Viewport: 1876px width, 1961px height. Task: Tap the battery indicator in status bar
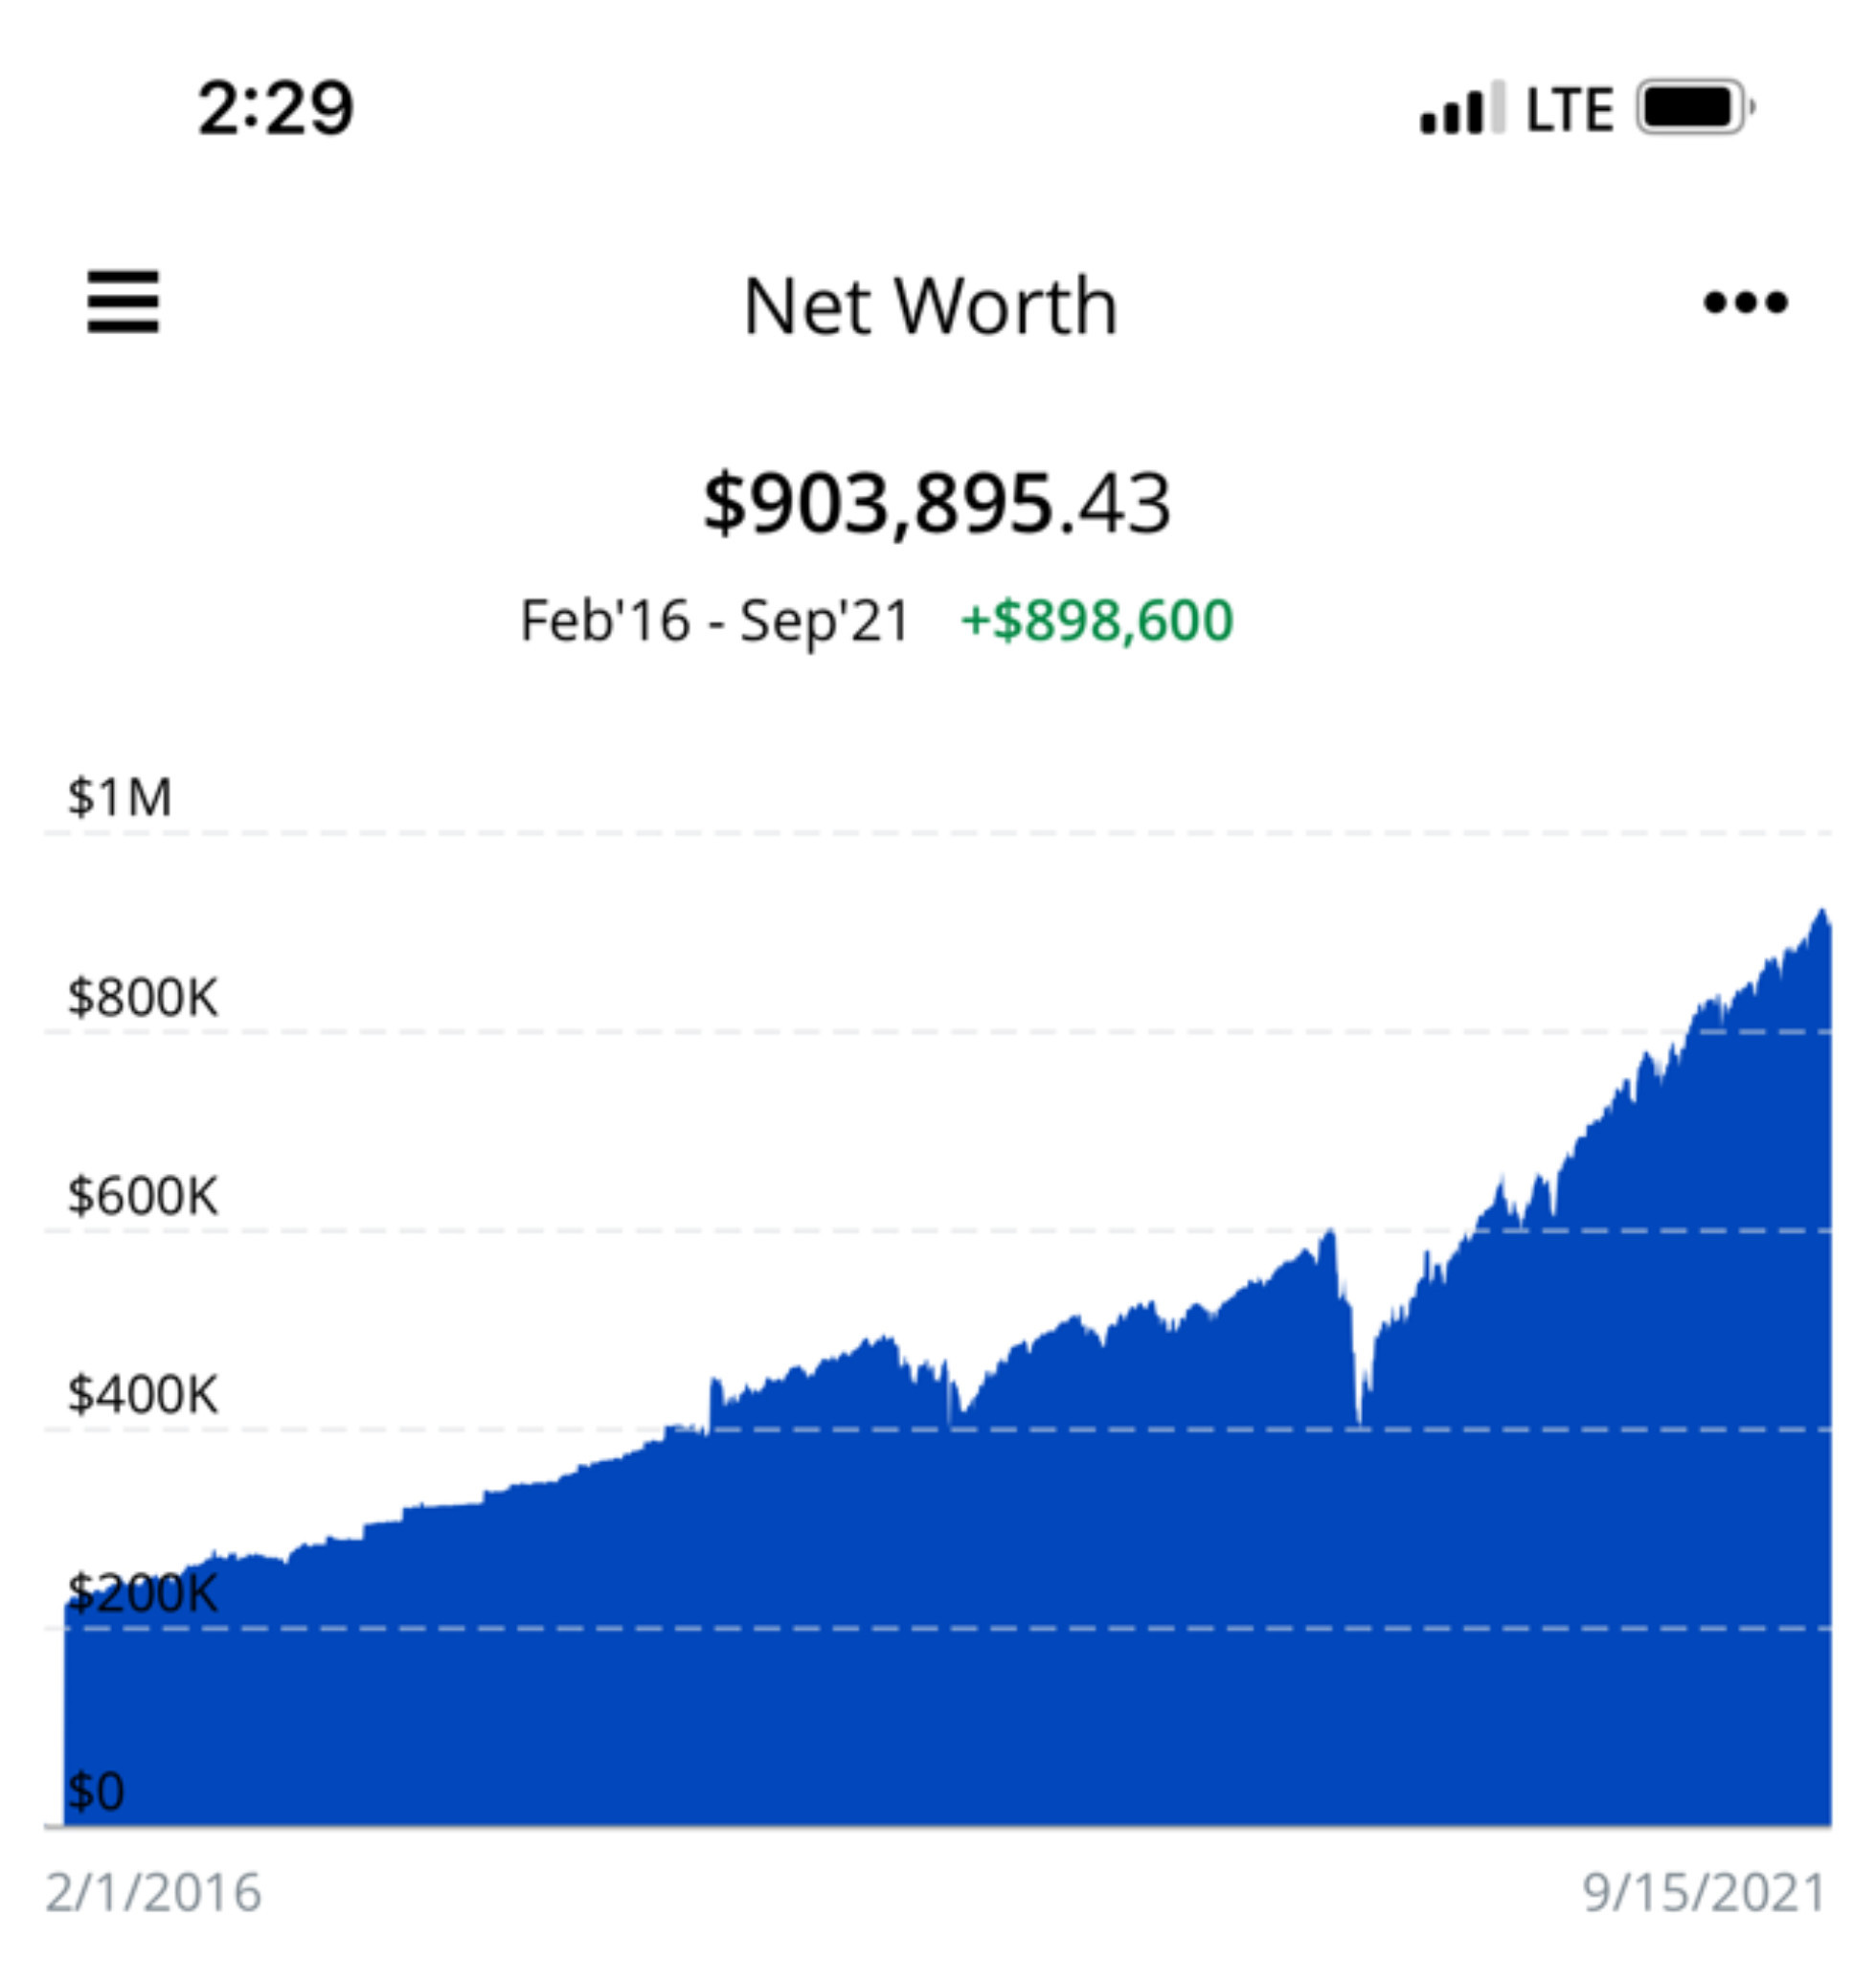(1695, 107)
